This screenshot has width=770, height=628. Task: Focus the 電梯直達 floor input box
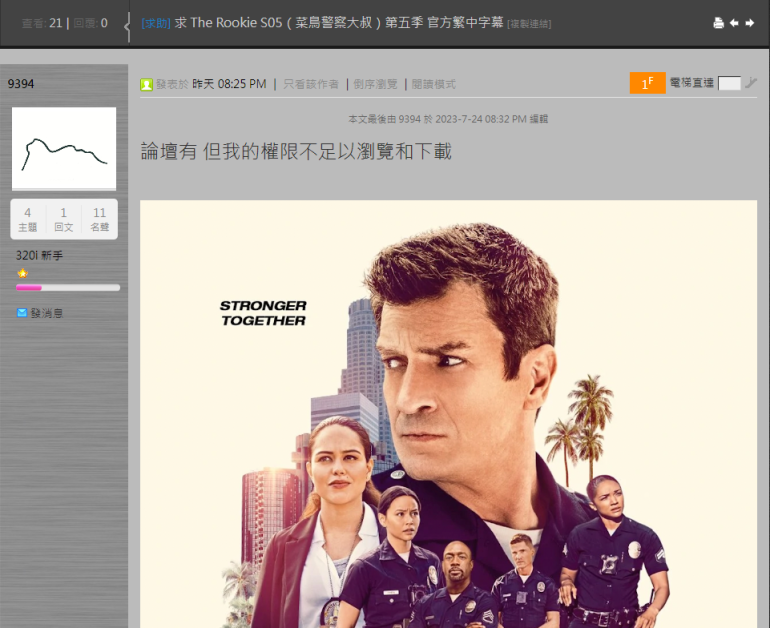pos(729,83)
